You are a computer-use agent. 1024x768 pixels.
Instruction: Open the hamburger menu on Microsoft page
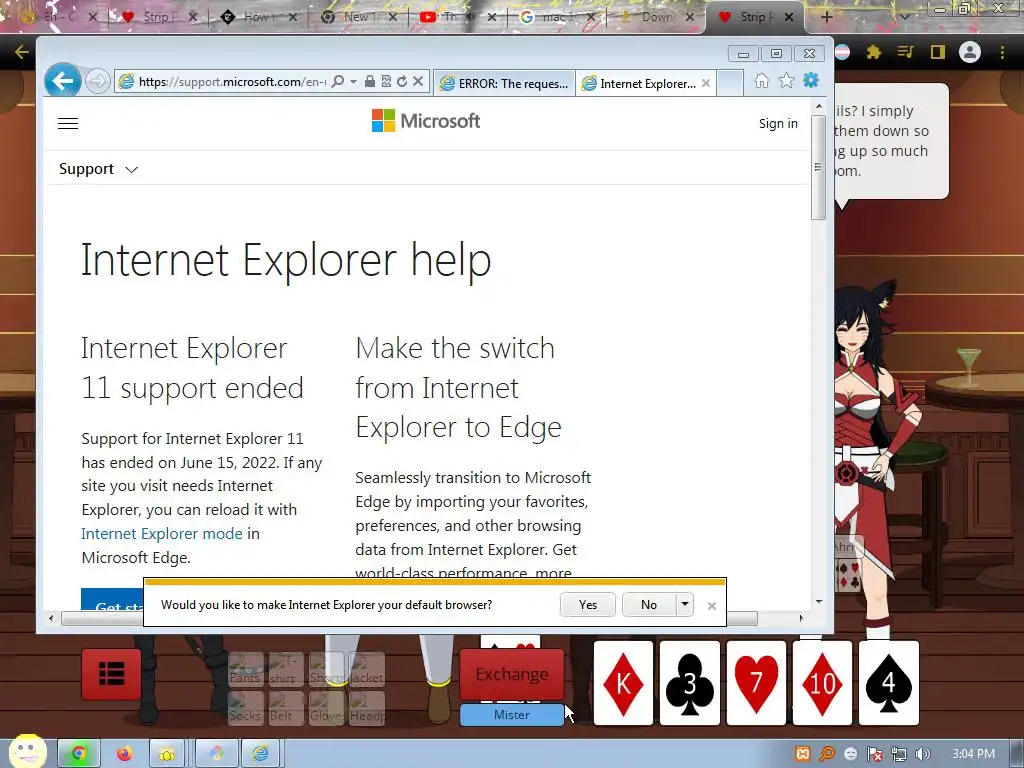click(68, 123)
